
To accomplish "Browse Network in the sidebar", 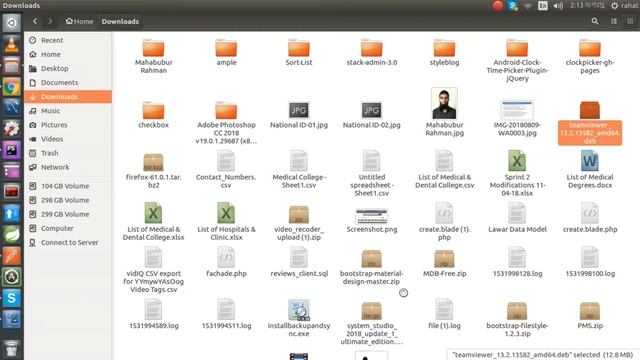I will click(x=68, y=167).
